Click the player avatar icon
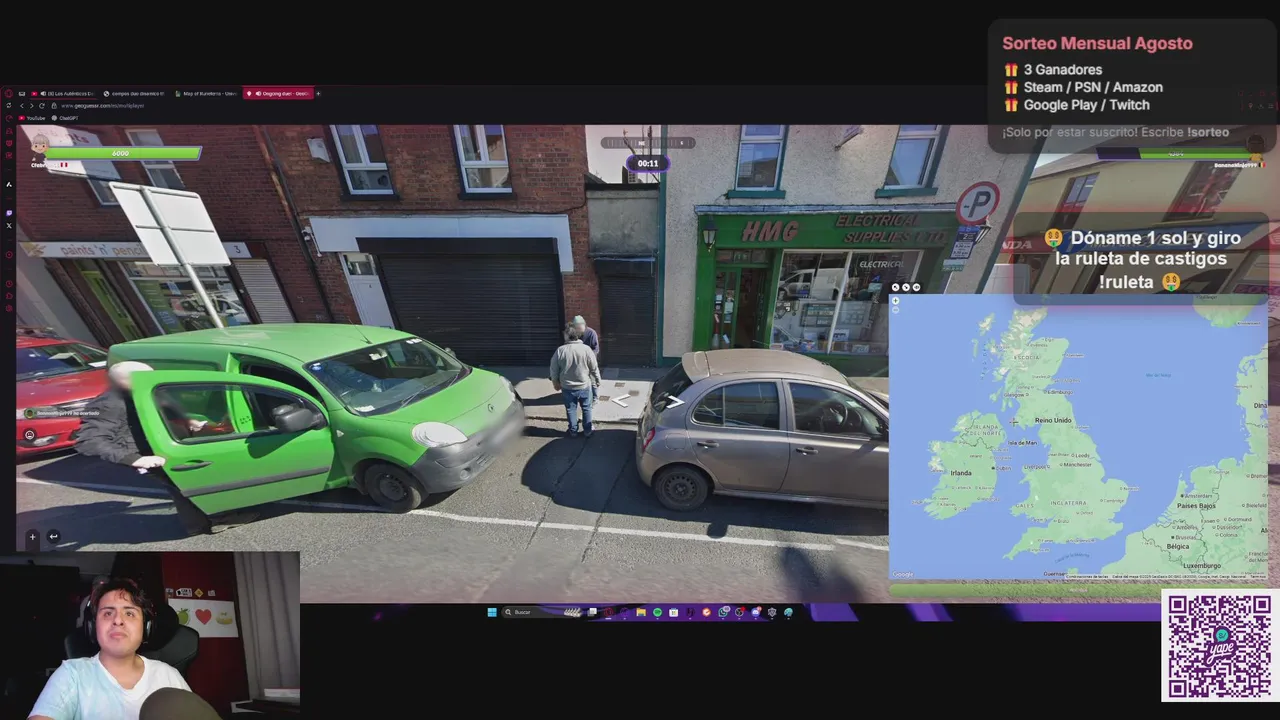 click(39, 148)
